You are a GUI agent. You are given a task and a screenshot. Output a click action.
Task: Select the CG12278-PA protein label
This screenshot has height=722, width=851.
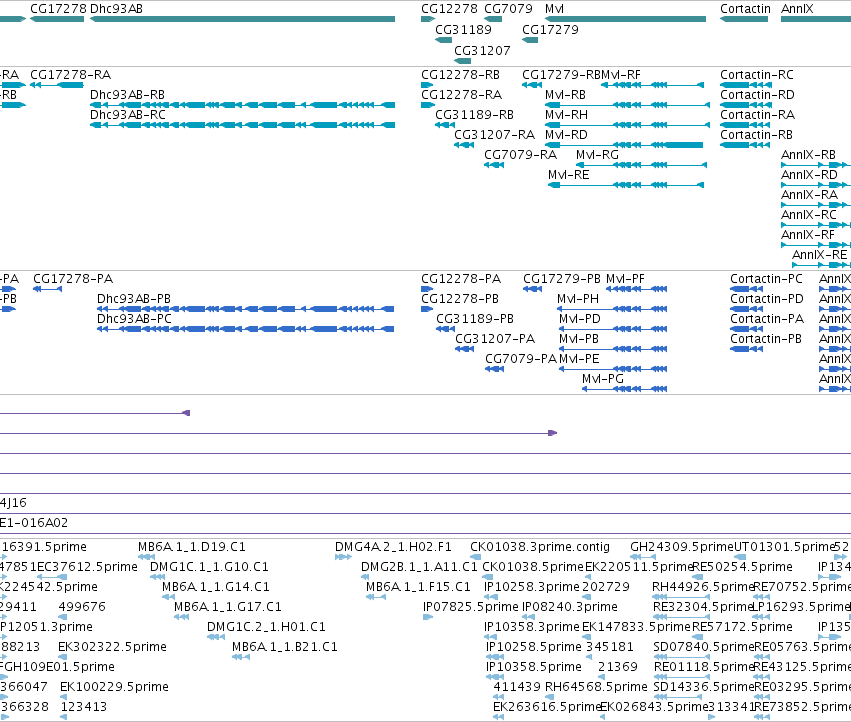(461, 279)
